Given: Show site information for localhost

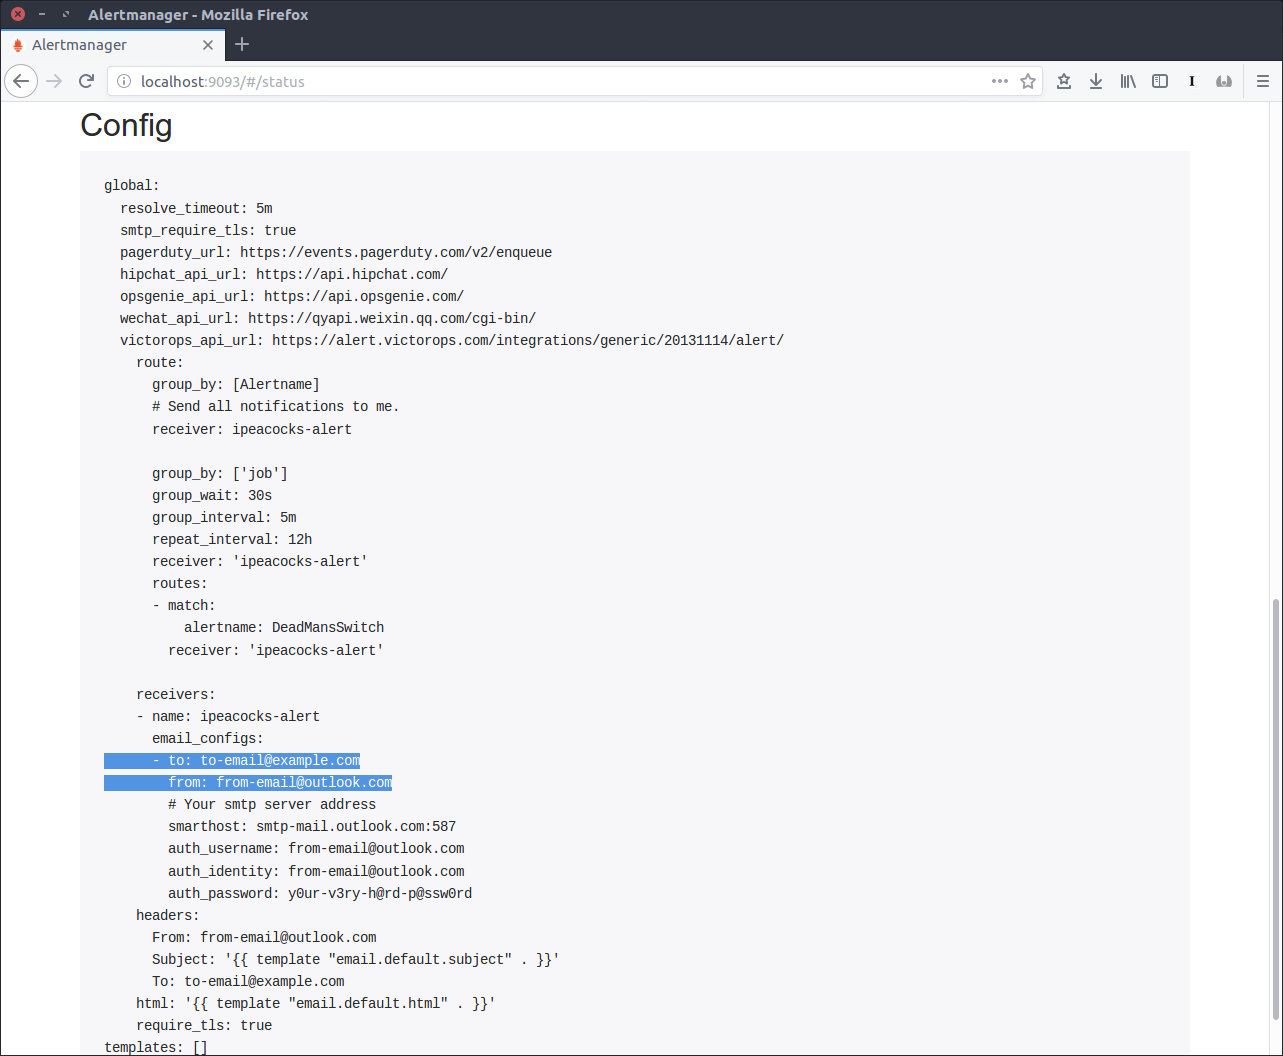Looking at the screenshot, I should pyautogui.click(x=124, y=82).
